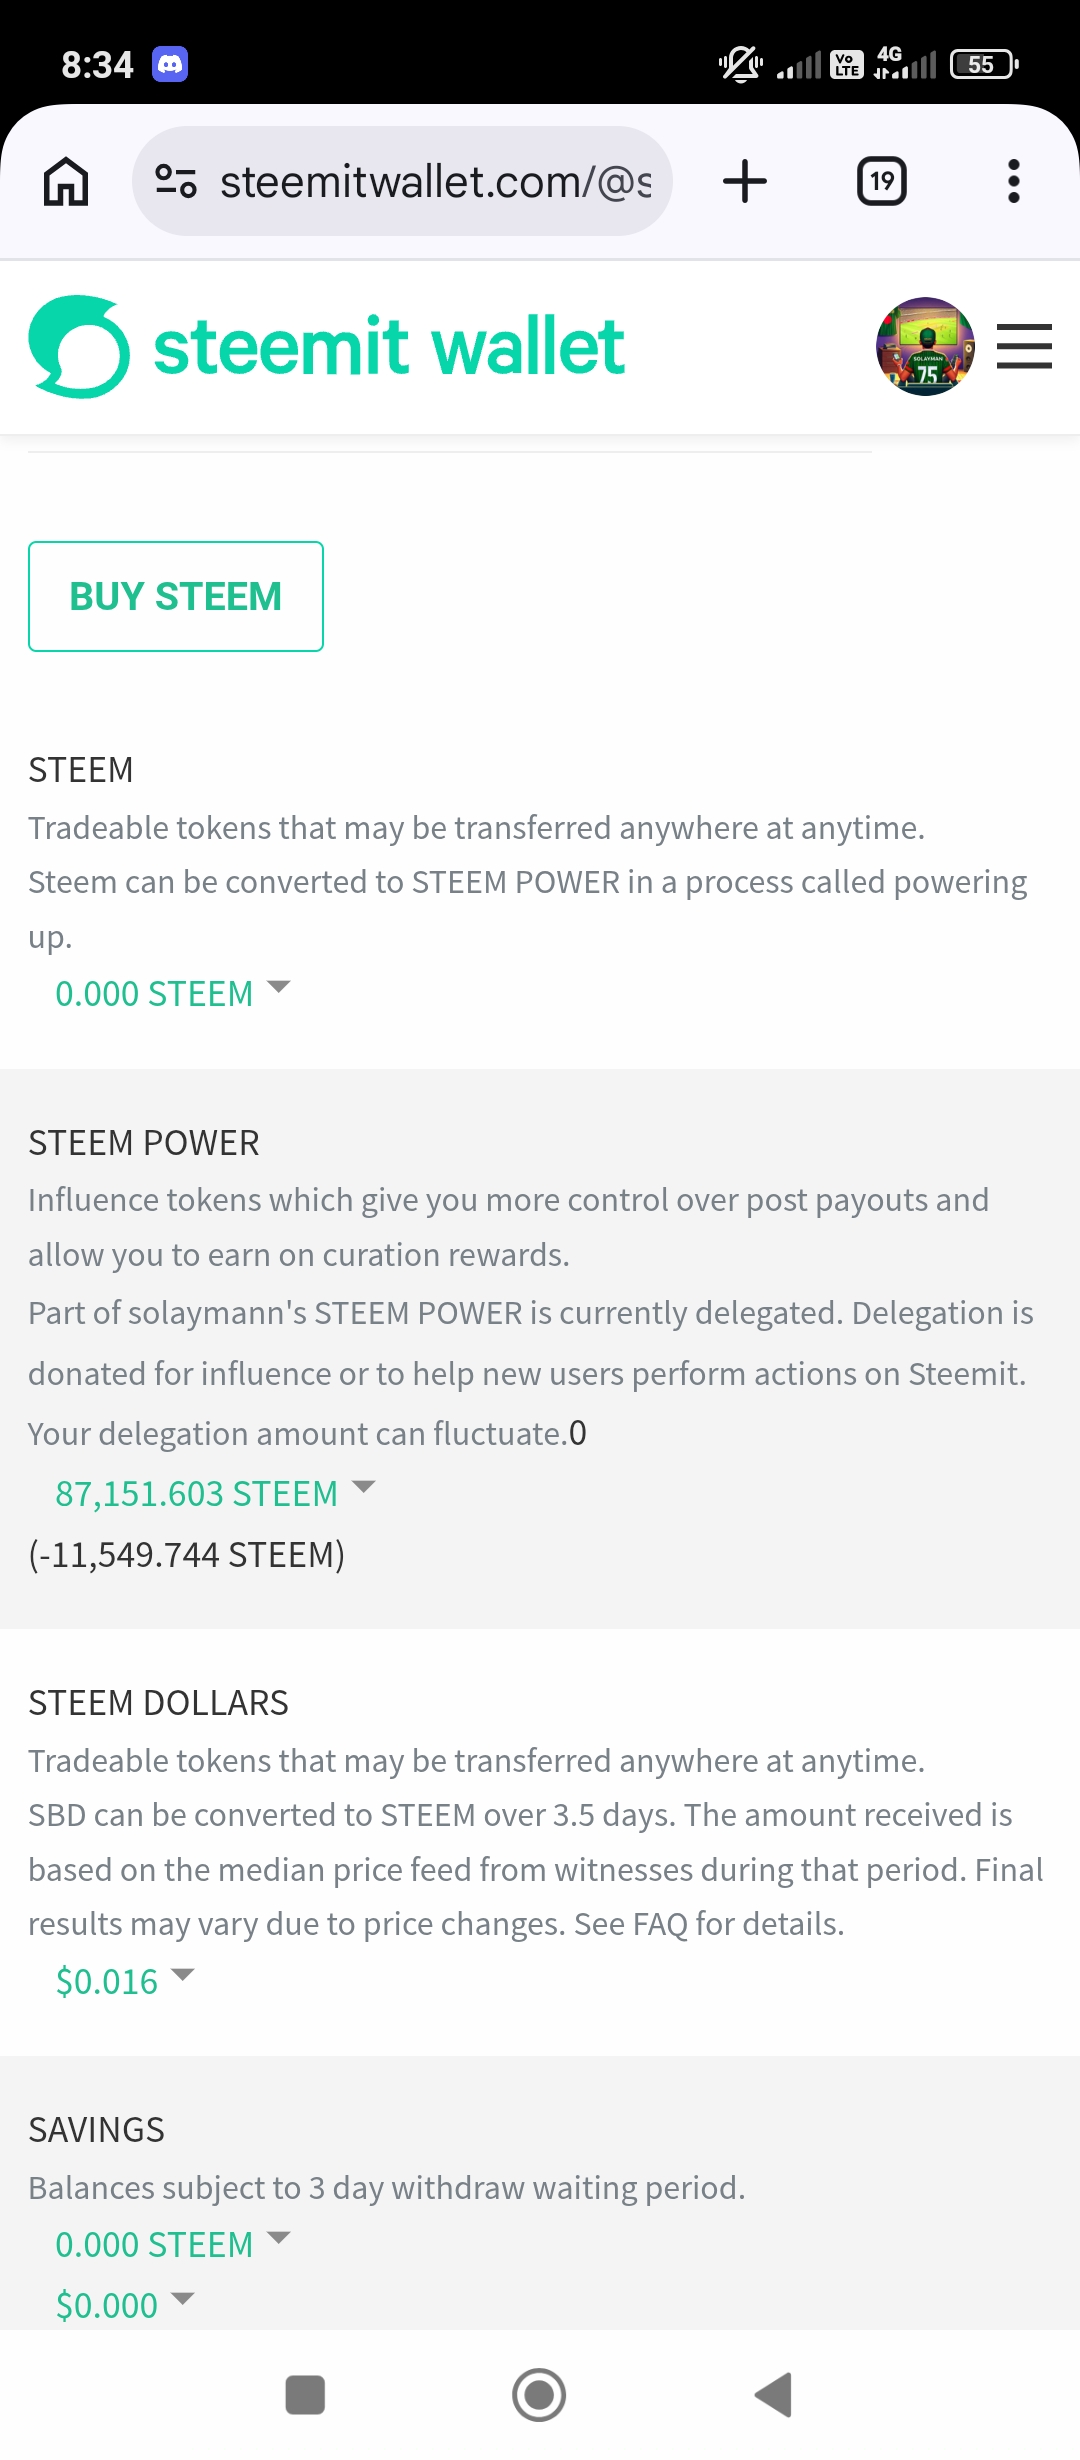Open a new tab with the plus icon

point(745,182)
